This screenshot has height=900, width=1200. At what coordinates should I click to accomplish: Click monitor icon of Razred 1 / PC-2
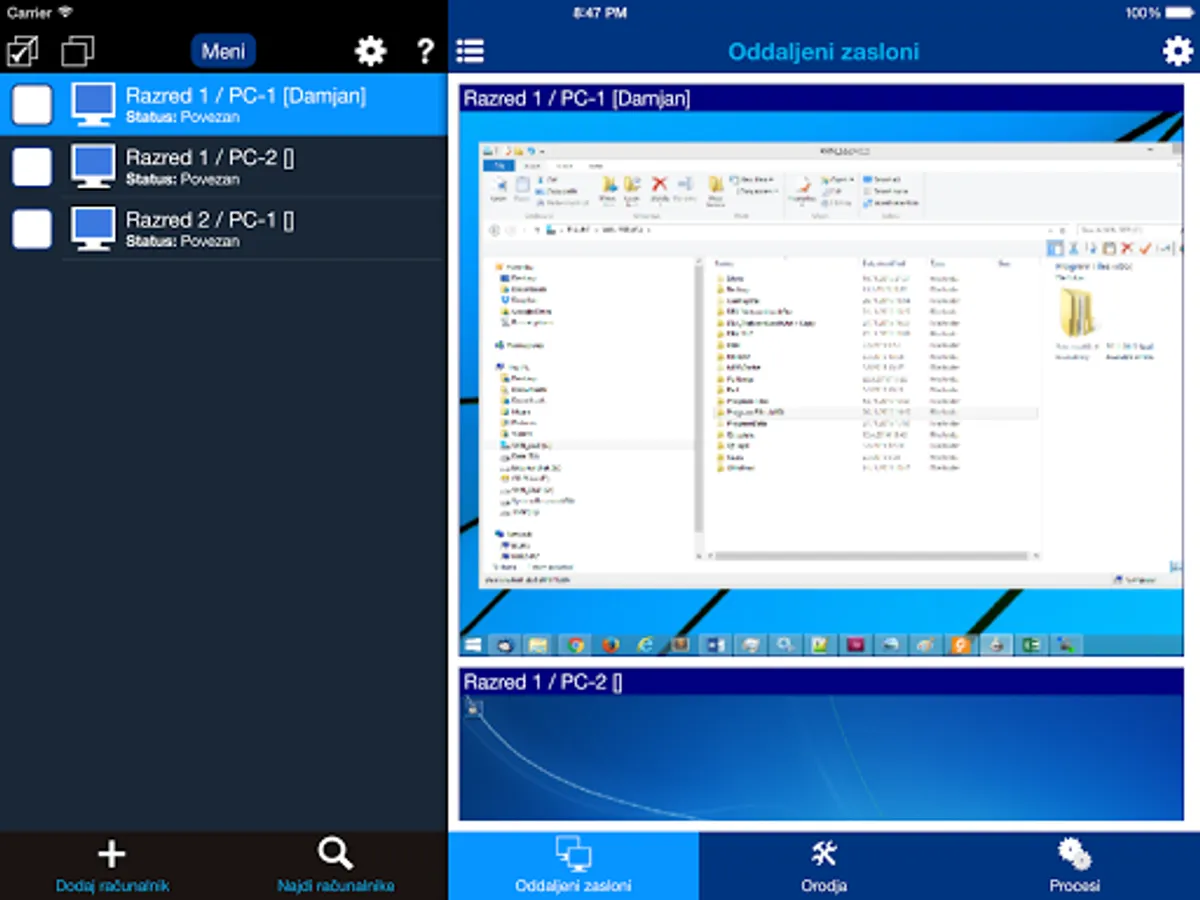[94, 167]
